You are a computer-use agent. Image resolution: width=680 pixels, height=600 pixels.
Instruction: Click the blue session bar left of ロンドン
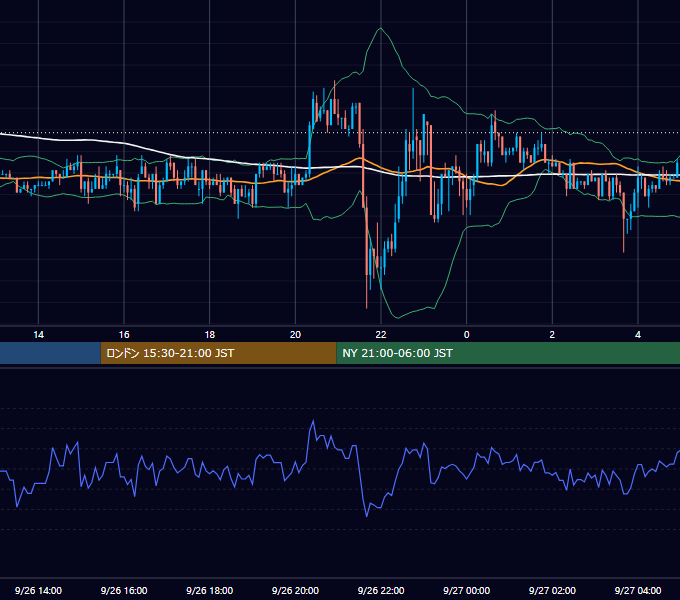click(x=50, y=353)
